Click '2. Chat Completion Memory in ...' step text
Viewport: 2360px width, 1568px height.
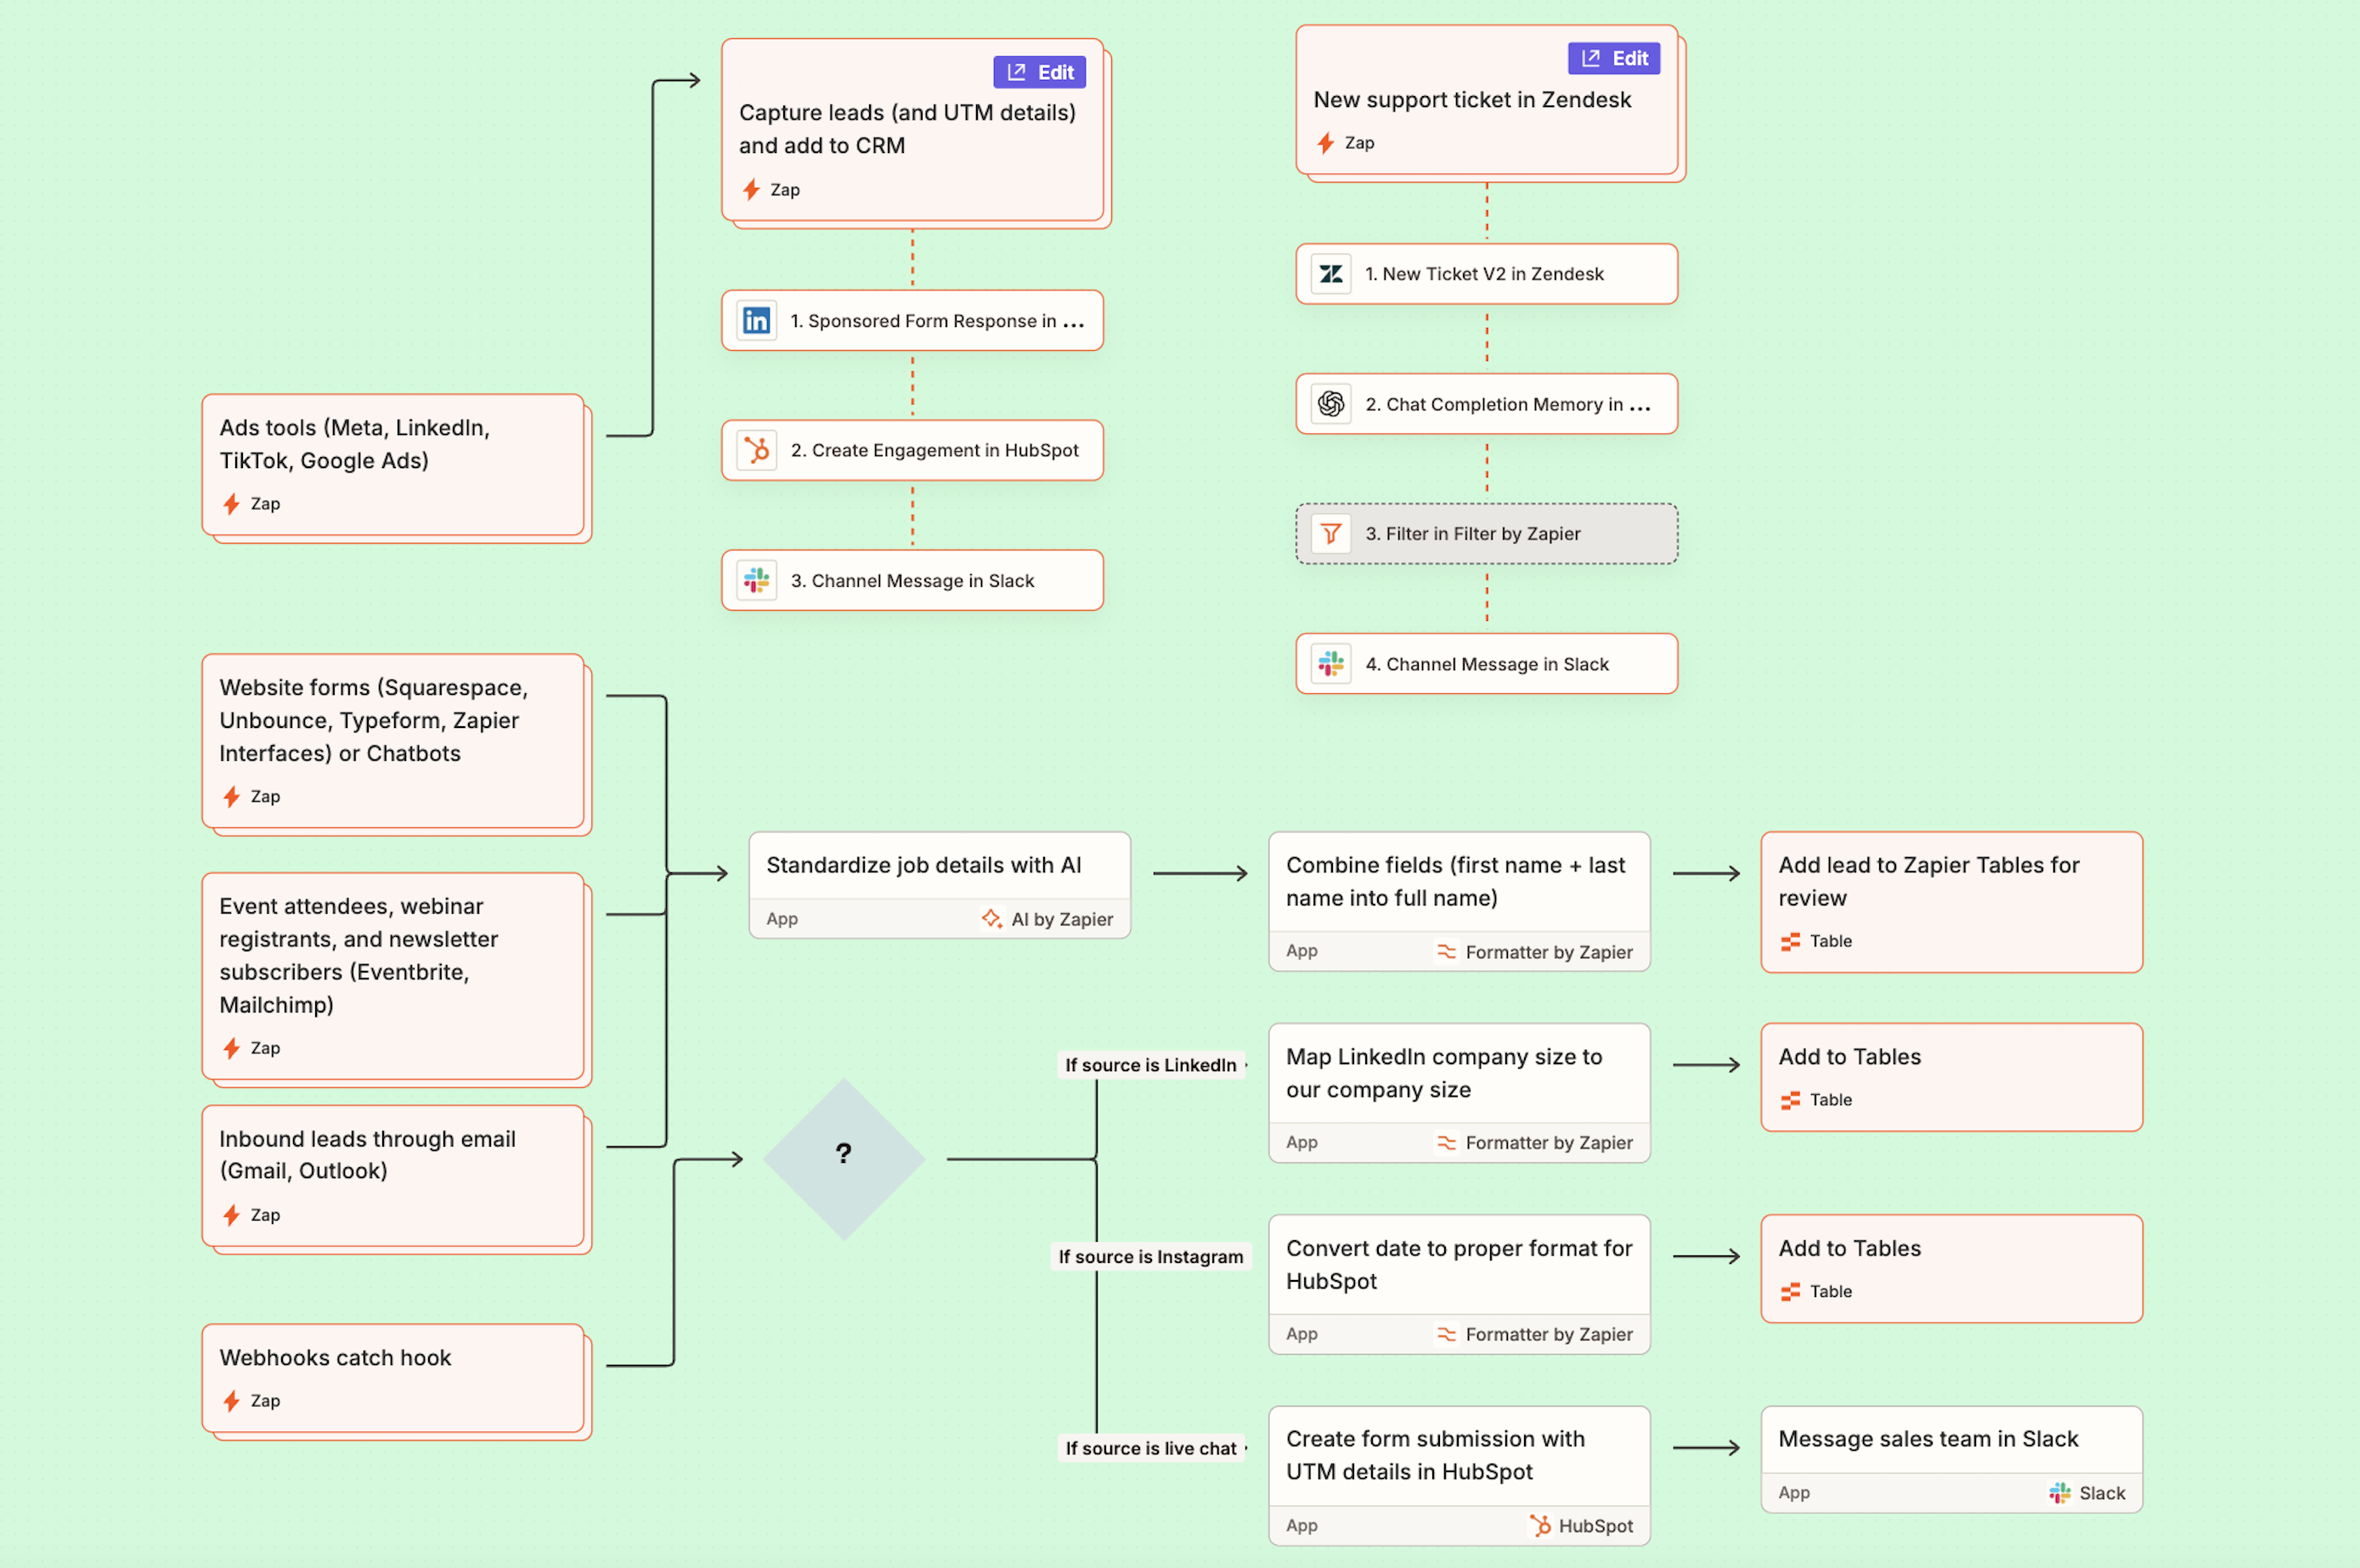click(1508, 404)
